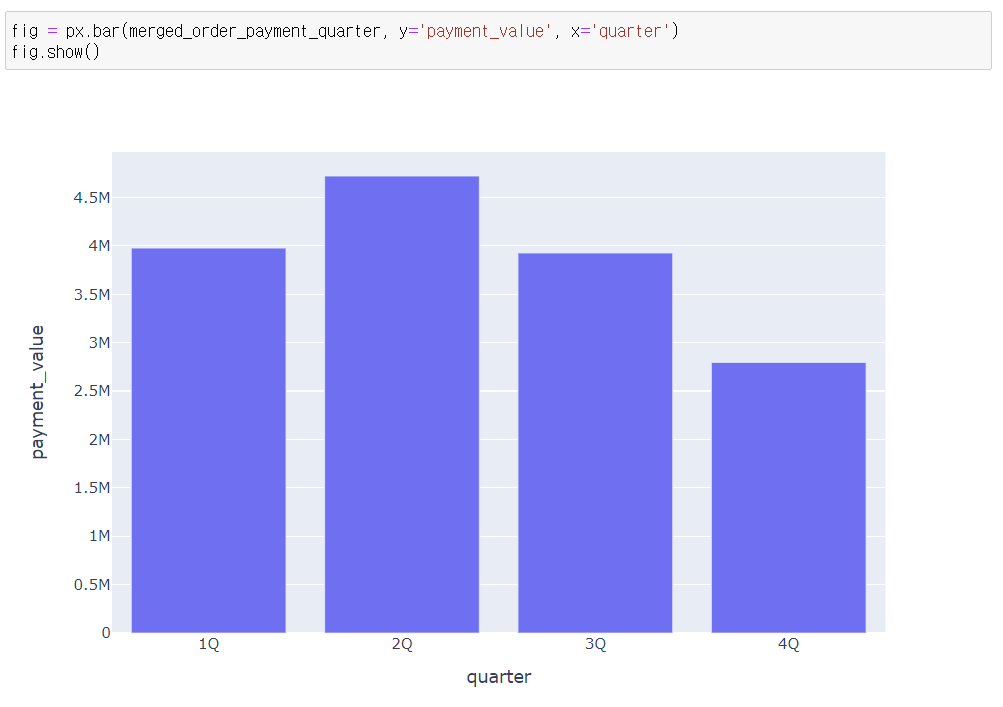Click the 2Q x-axis label
This screenshot has width=1003, height=707.
click(402, 644)
